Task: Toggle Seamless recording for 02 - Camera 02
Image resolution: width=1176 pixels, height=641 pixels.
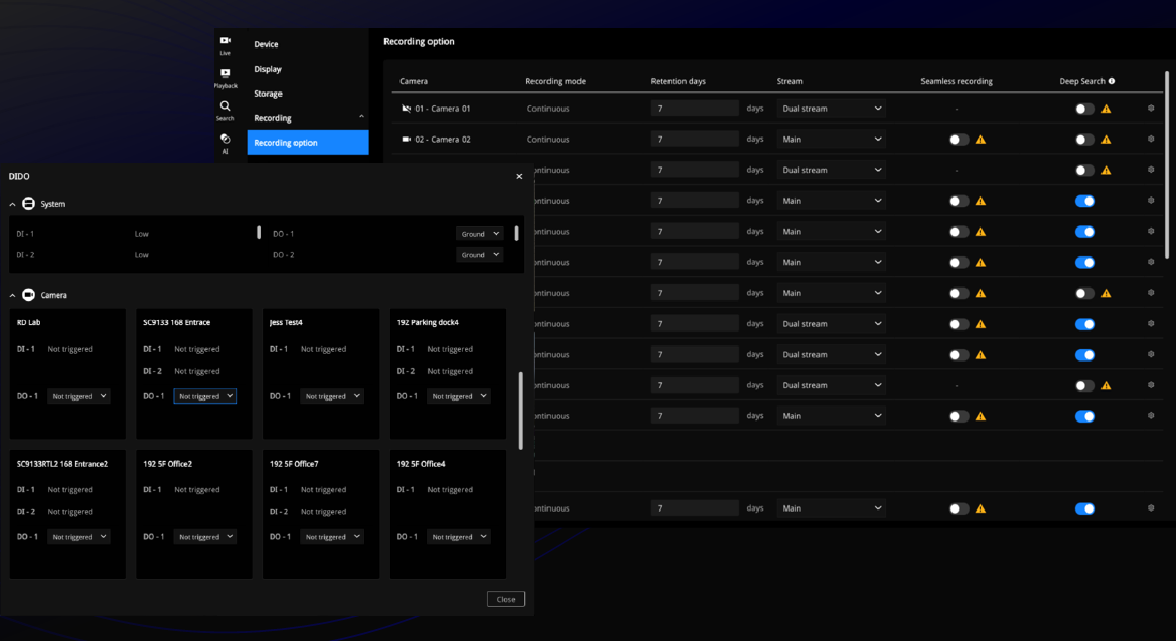Action: (x=958, y=140)
